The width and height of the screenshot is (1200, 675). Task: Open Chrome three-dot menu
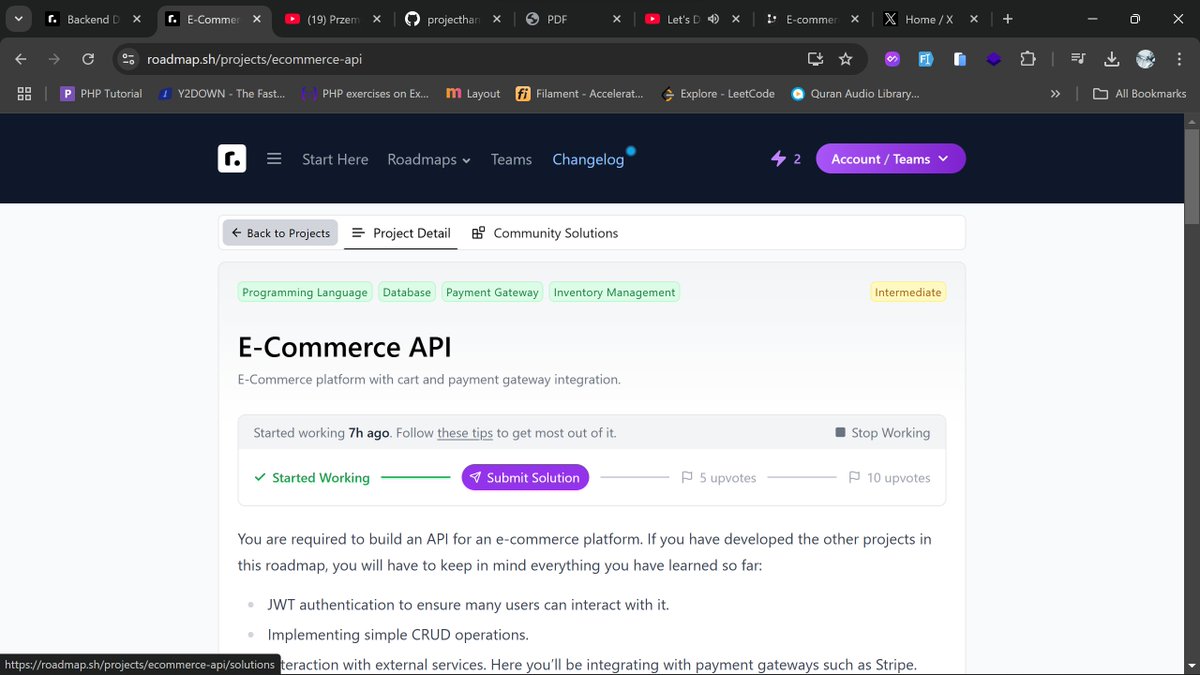1179,59
